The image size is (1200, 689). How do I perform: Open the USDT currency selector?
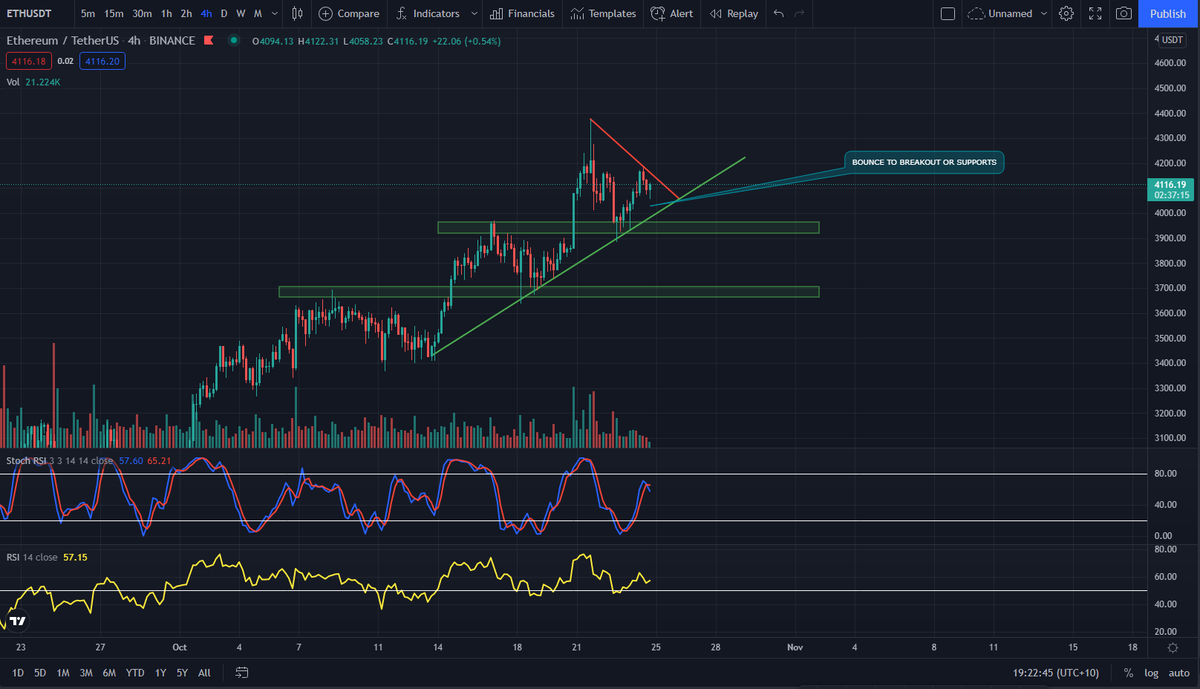click(1171, 39)
